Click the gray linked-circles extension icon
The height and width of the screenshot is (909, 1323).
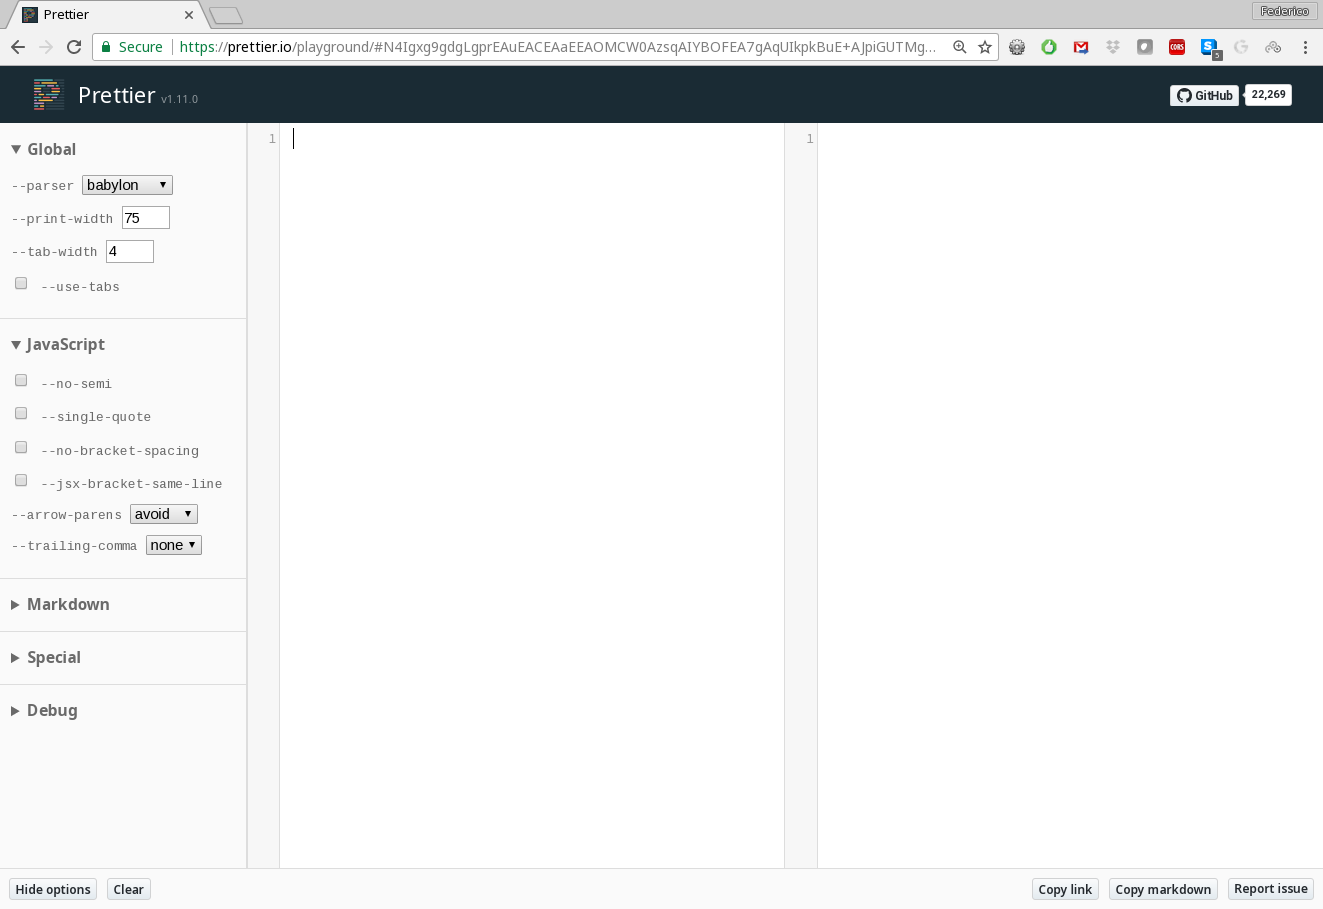[x=1273, y=47]
